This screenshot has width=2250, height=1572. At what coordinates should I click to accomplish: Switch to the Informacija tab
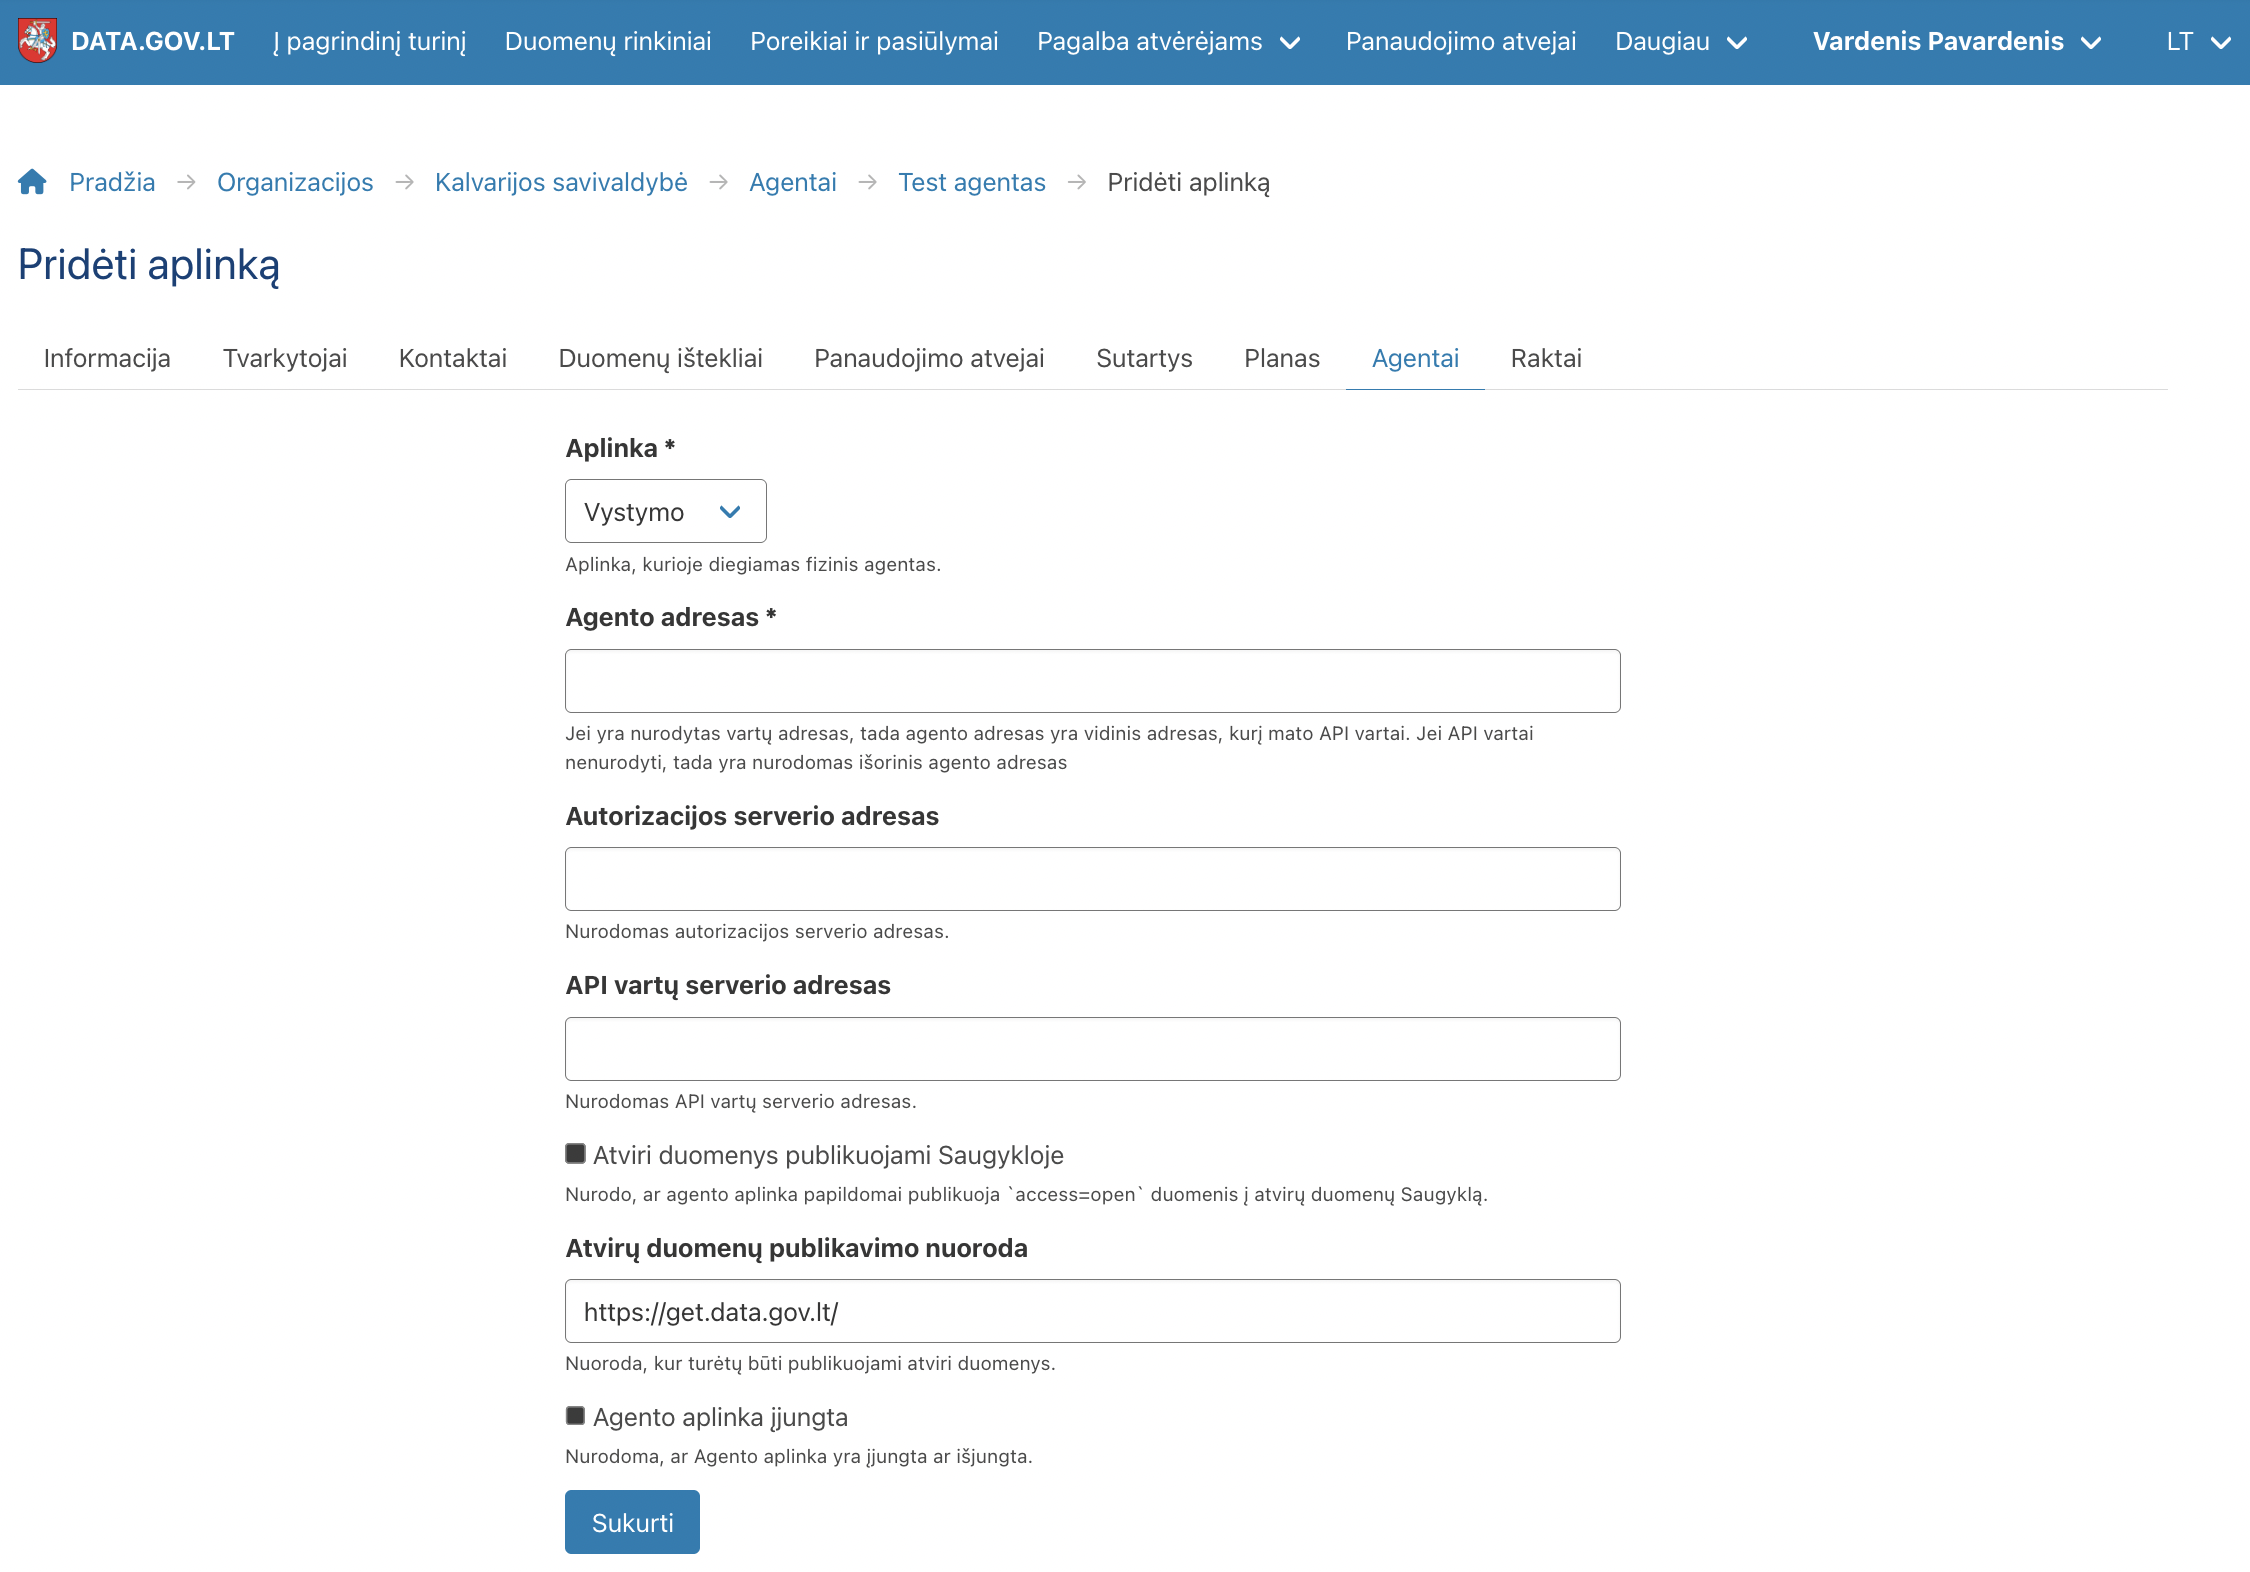[x=107, y=358]
